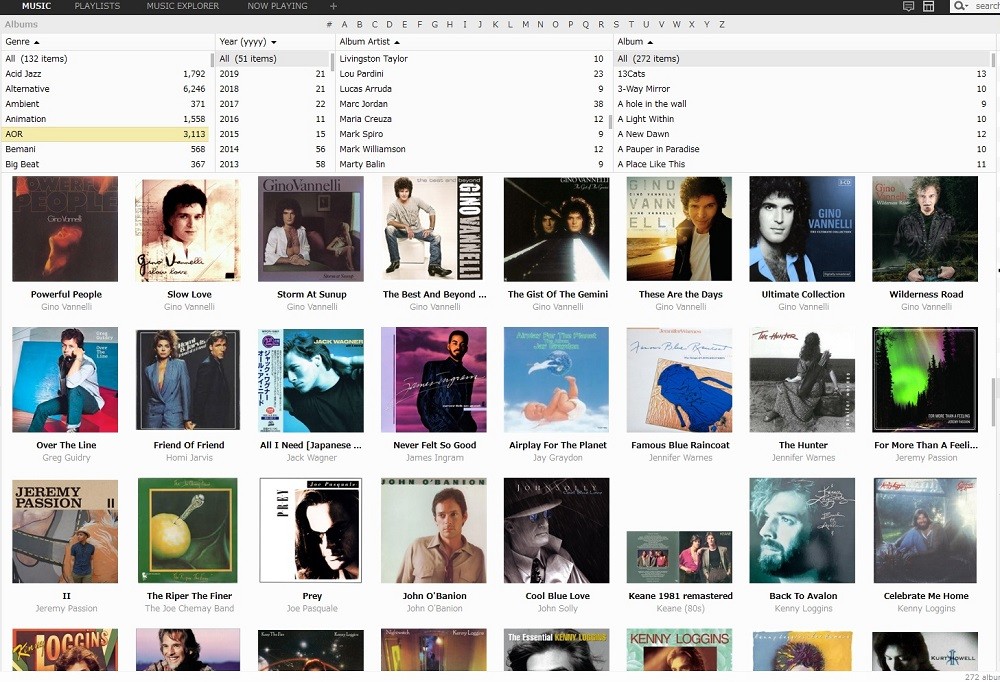Open Slow Love album cover
The image size is (1000, 682).
pos(188,229)
